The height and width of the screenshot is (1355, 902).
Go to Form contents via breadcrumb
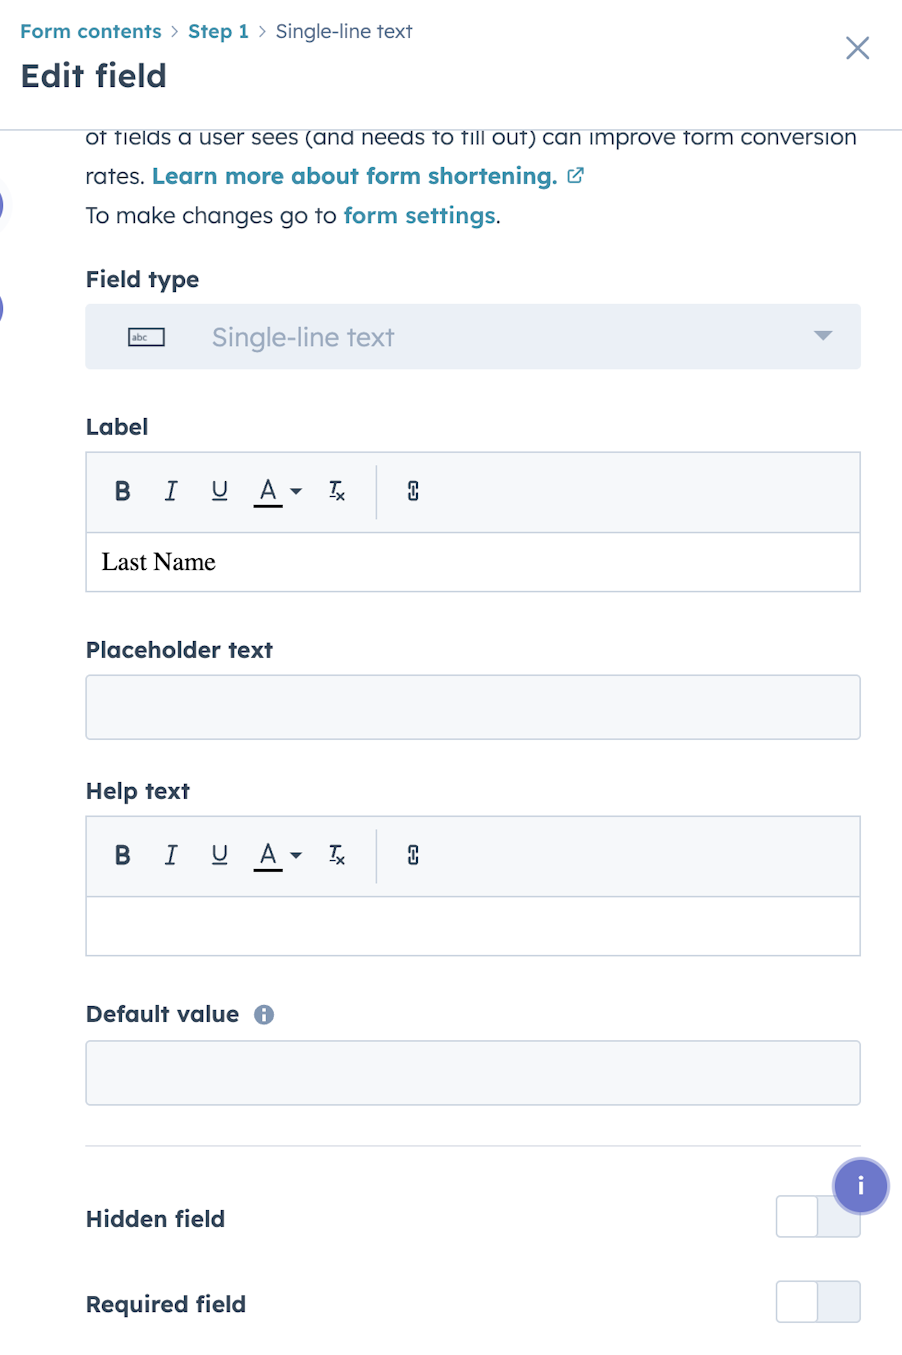tap(90, 31)
